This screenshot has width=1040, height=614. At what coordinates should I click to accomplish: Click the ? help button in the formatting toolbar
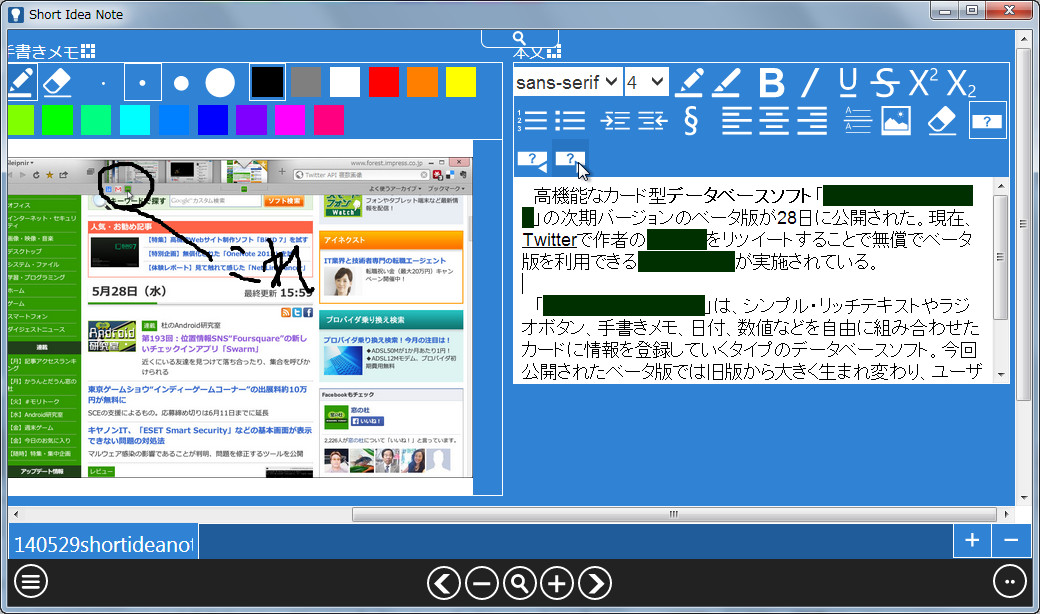[x=987, y=120]
